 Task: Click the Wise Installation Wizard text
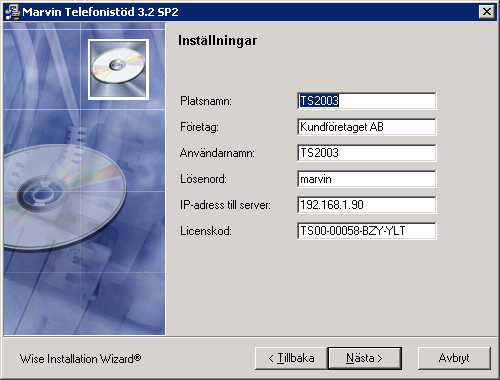[x=80, y=359]
